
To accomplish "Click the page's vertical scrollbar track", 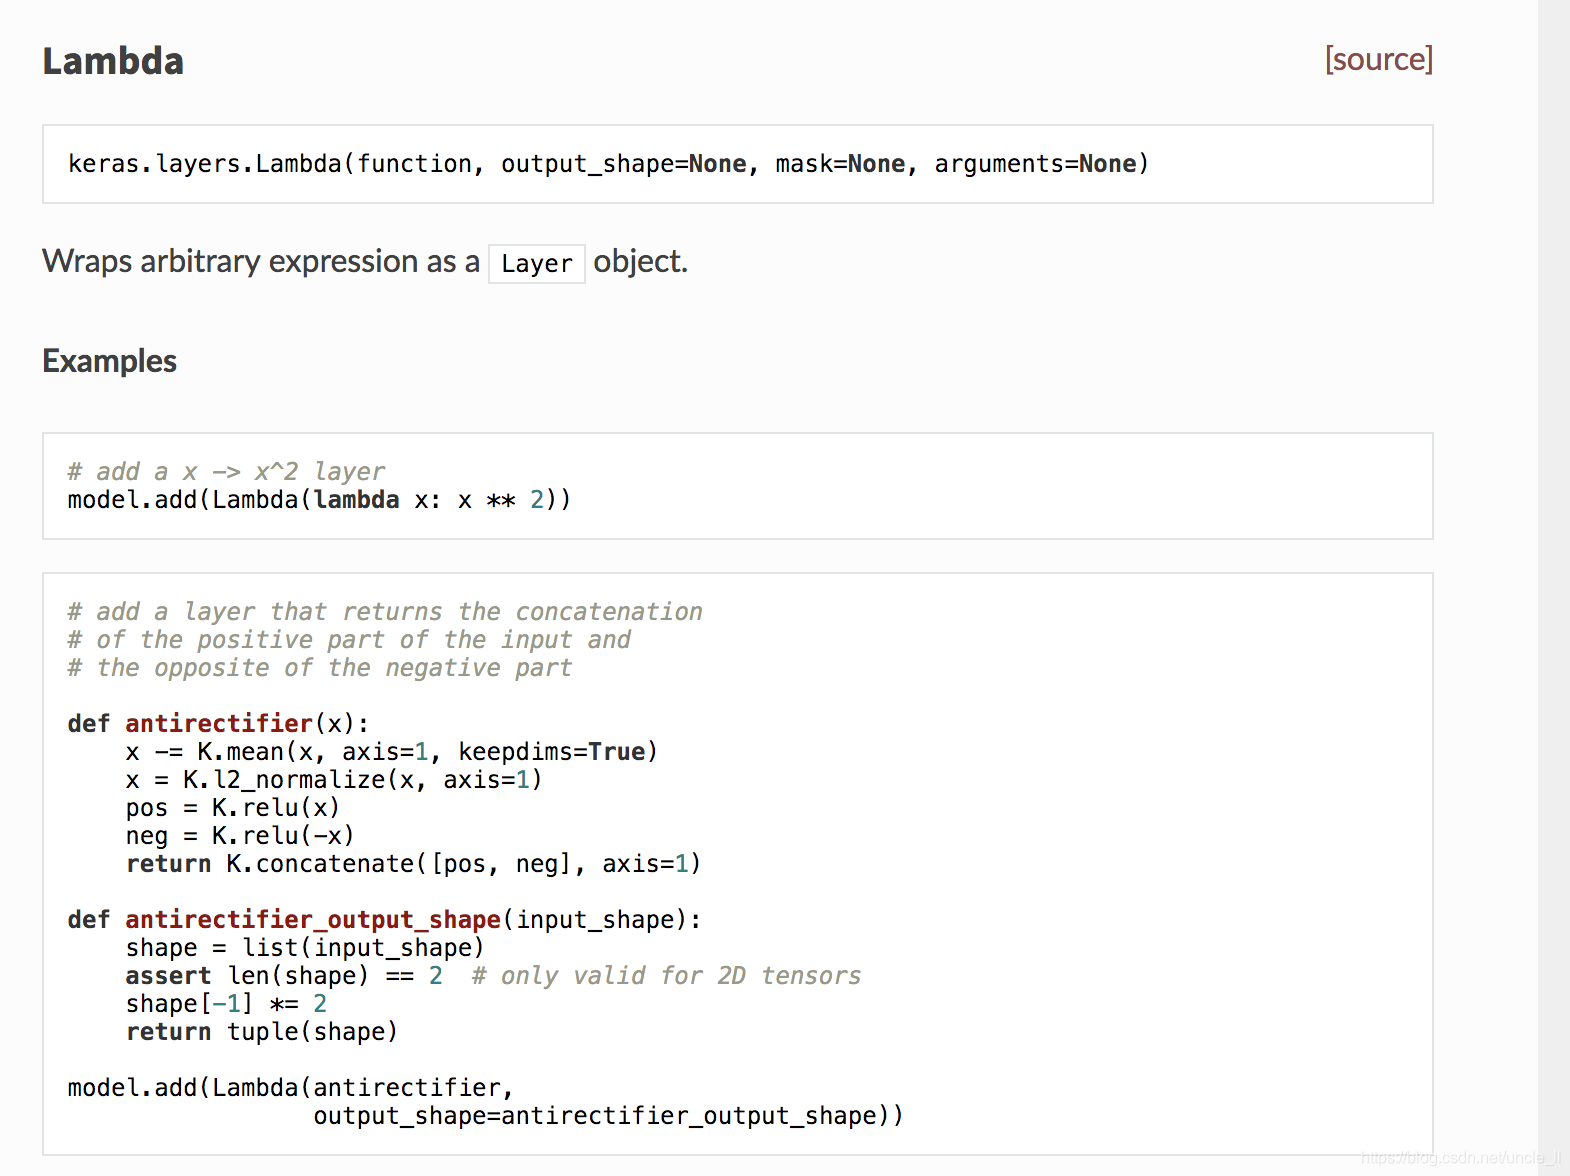I will pyautogui.click(x=1554, y=588).
